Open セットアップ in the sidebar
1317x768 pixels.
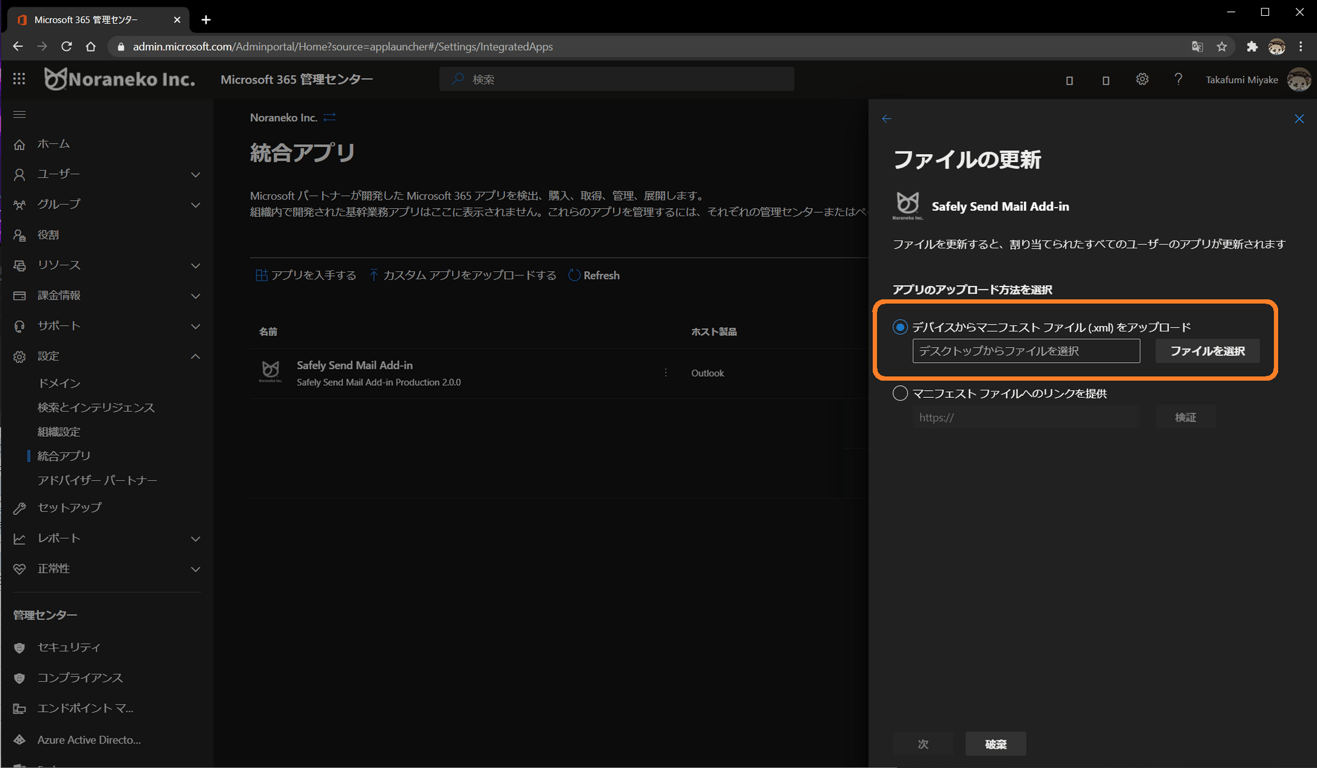(x=69, y=508)
